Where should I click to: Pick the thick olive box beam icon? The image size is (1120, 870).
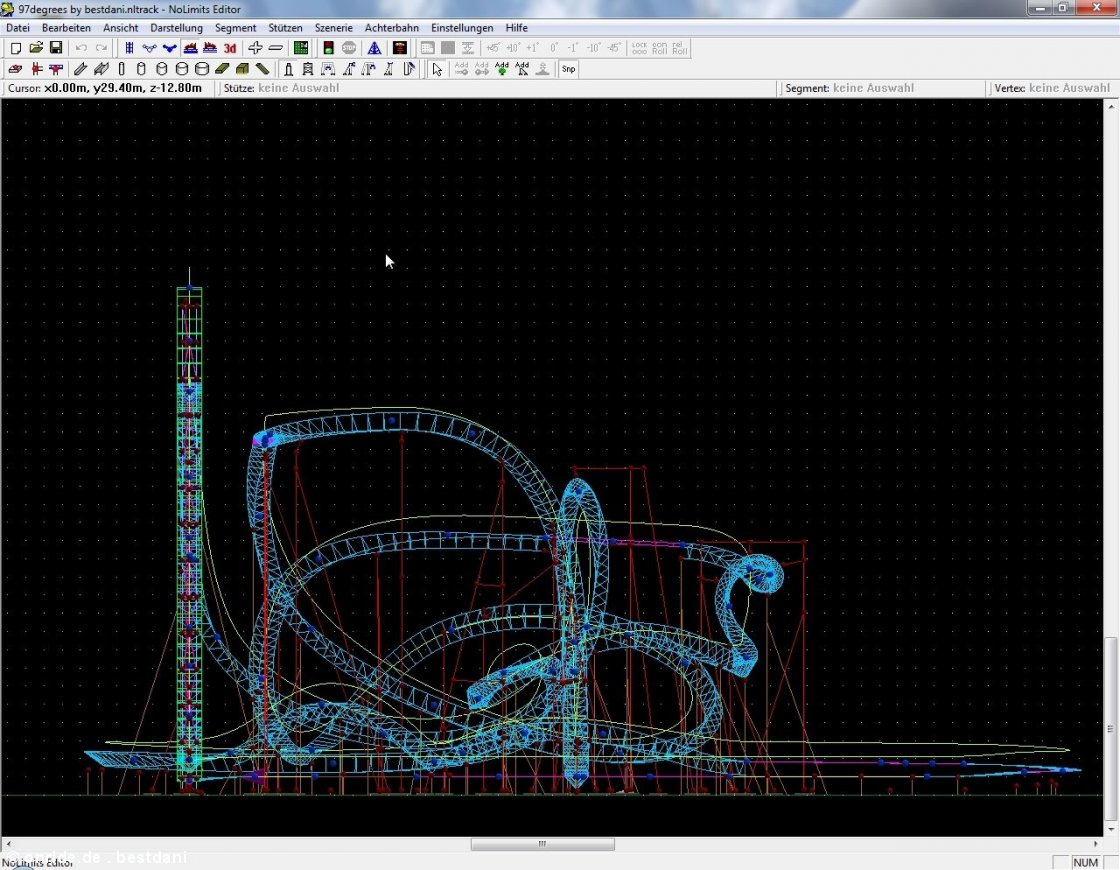tap(242, 69)
